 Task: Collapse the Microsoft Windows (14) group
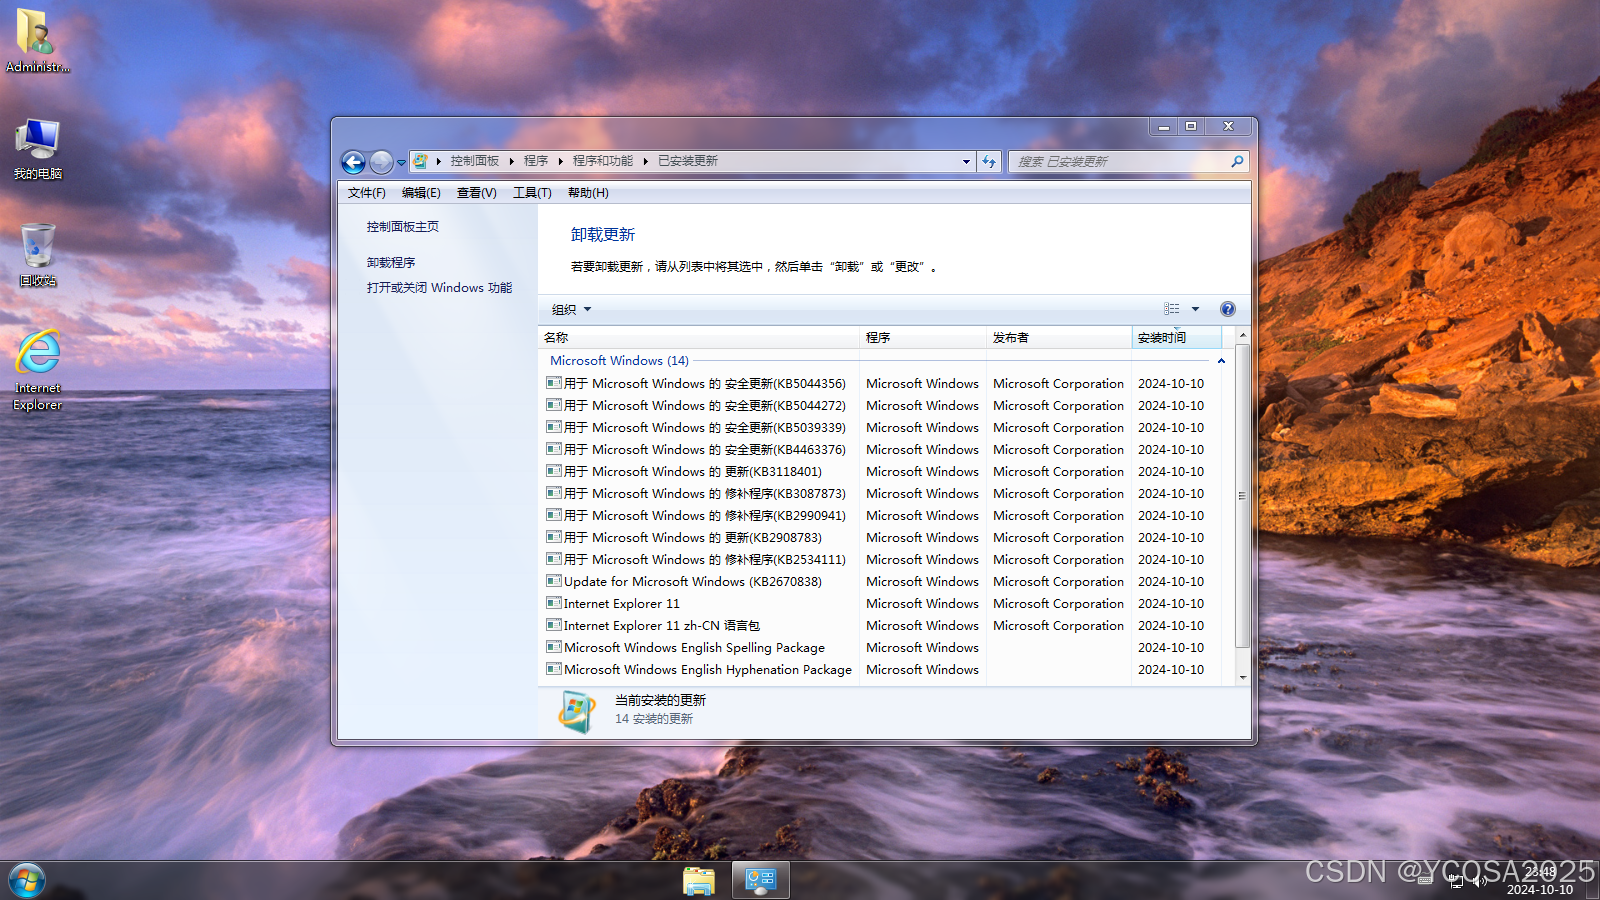pyautogui.click(x=1221, y=361)
